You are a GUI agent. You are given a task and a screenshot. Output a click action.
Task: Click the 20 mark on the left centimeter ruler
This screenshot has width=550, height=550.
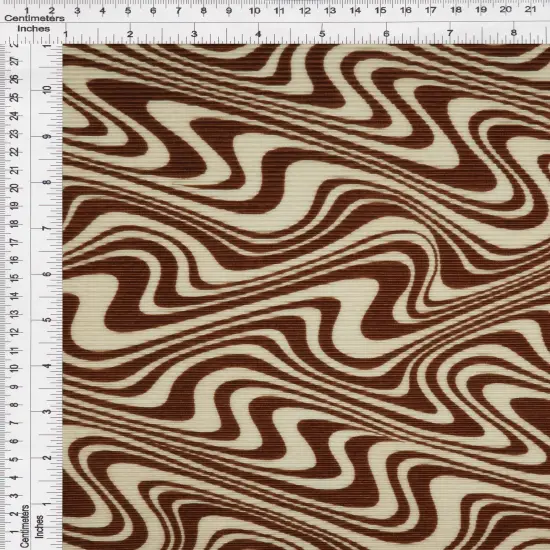(15, 188)
